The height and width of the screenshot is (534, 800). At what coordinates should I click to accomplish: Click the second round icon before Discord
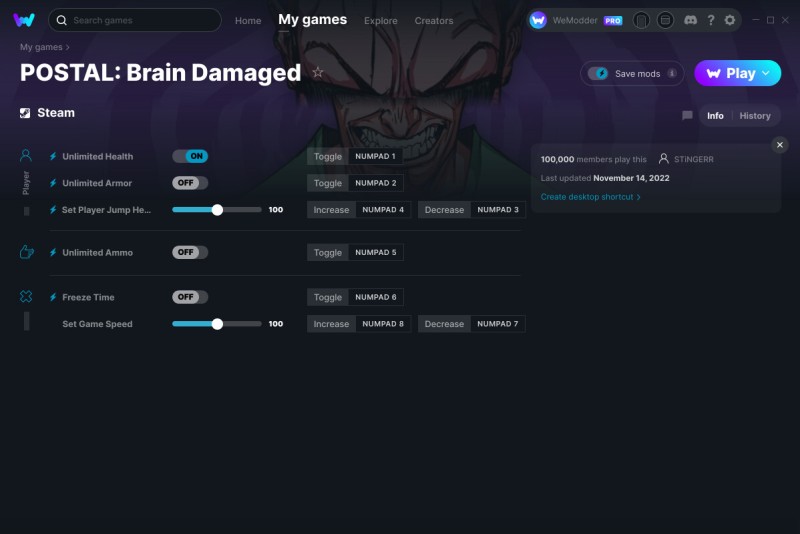coord(665,20)
